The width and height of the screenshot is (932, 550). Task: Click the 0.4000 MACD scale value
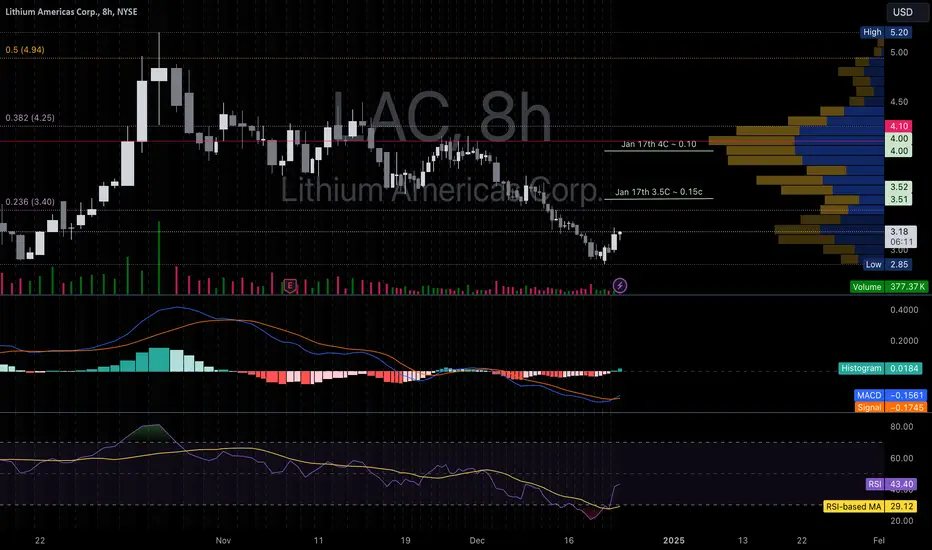904,310
